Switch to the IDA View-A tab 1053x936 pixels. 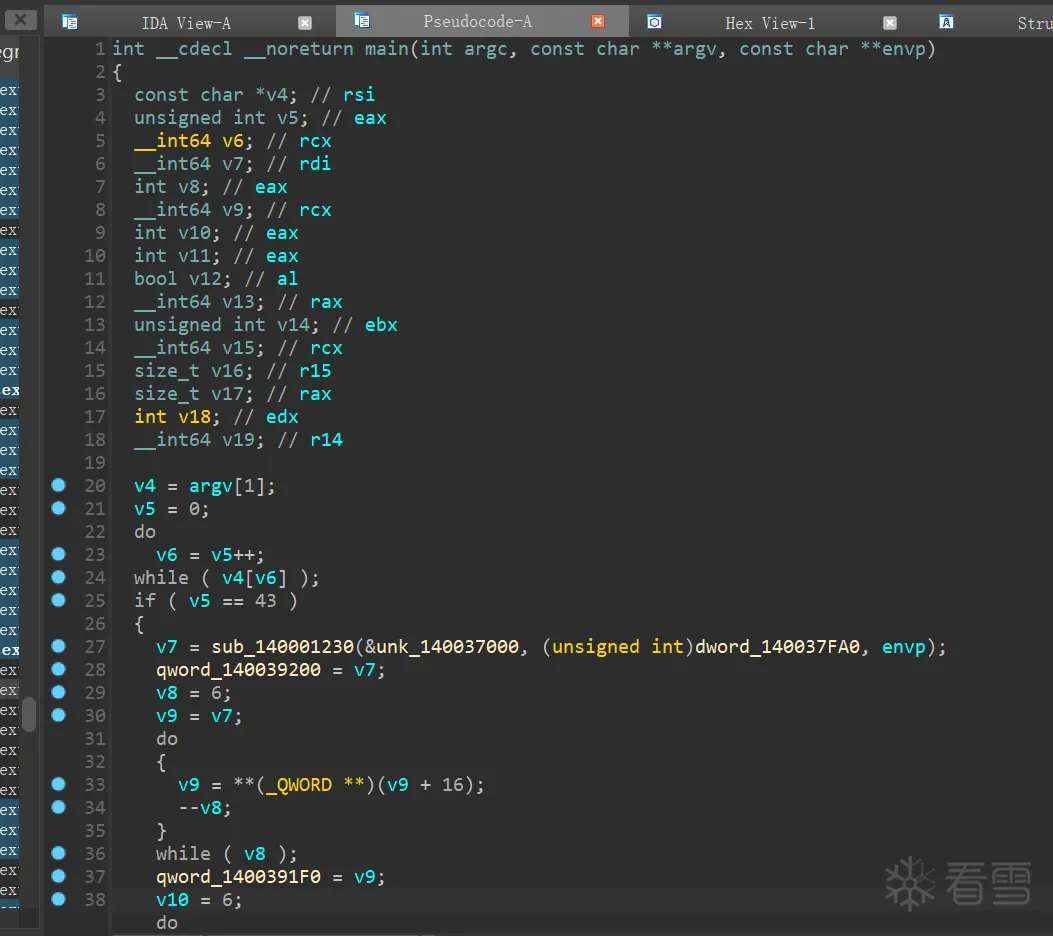pyautogui.click(x=186, y=23)
